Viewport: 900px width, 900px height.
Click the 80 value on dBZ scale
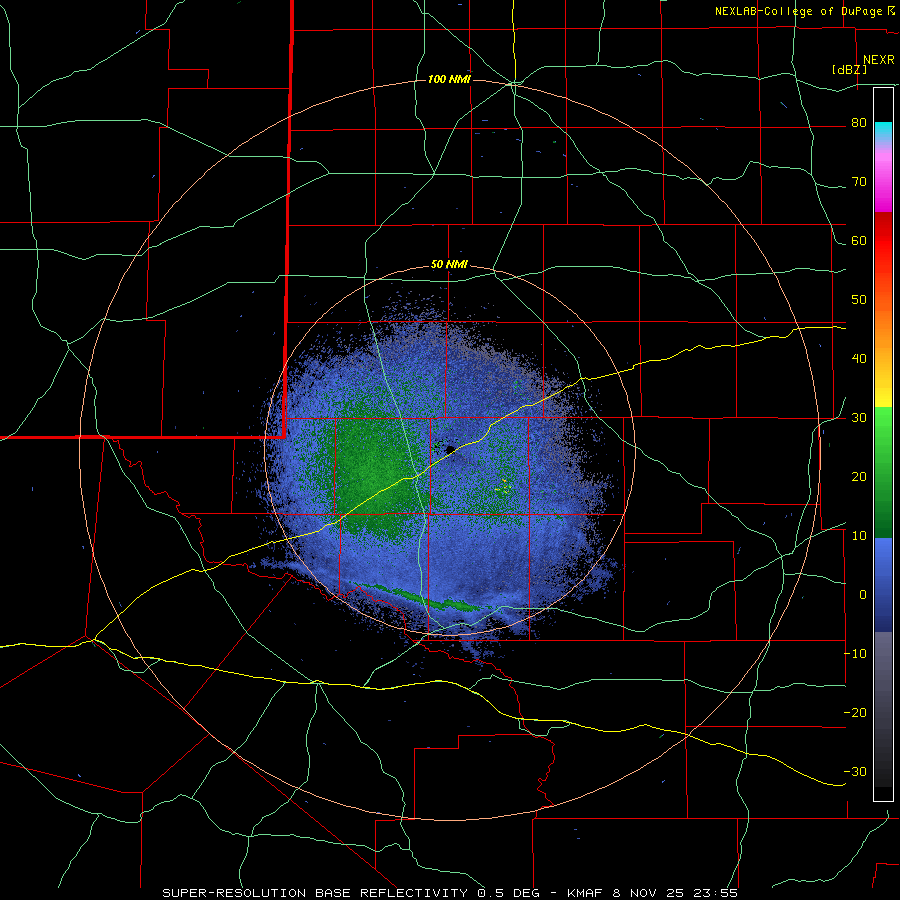click(859, 123)
